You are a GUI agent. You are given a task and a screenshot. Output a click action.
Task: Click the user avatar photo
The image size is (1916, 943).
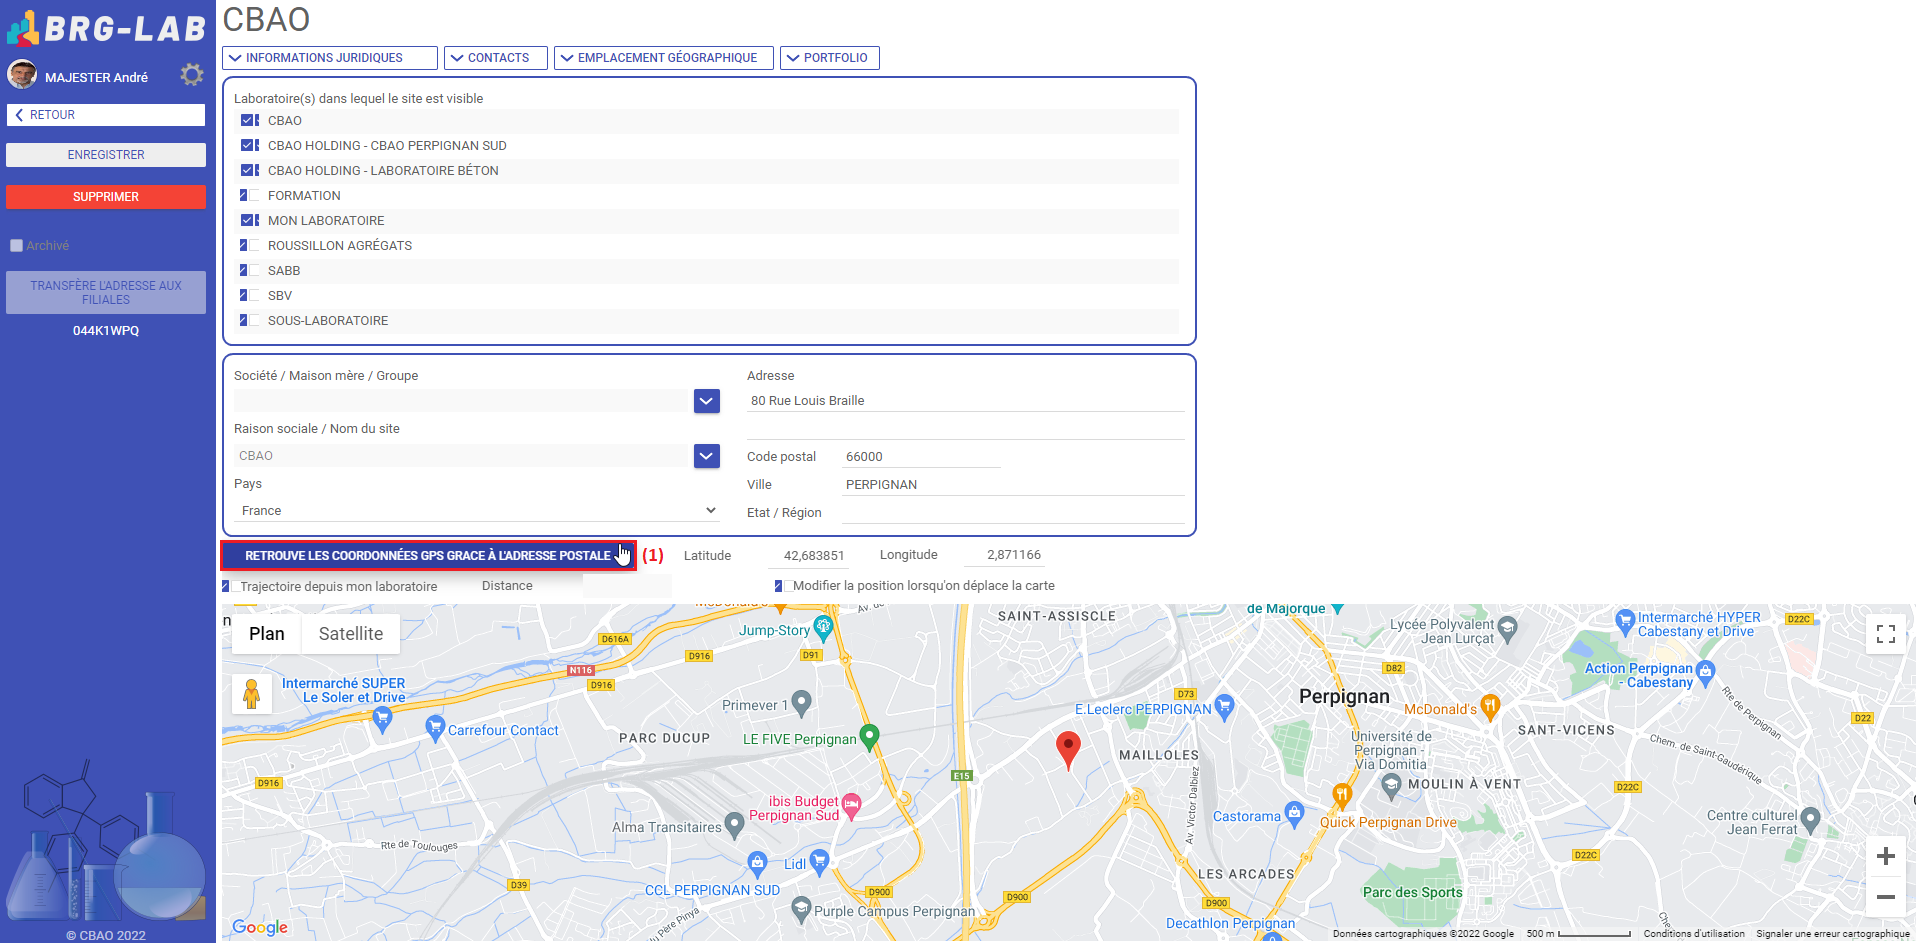pos(22,75)
